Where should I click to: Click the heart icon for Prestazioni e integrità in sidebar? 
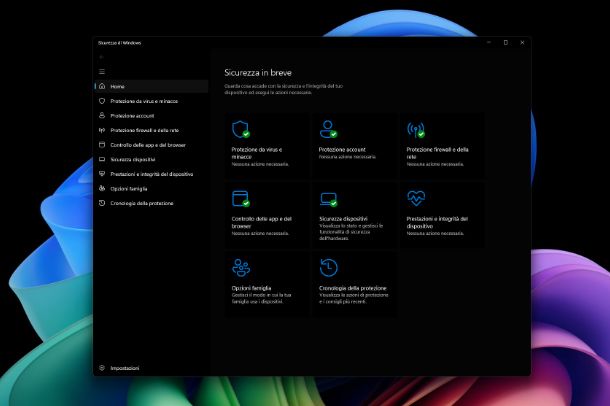click(x=102, y=174)
